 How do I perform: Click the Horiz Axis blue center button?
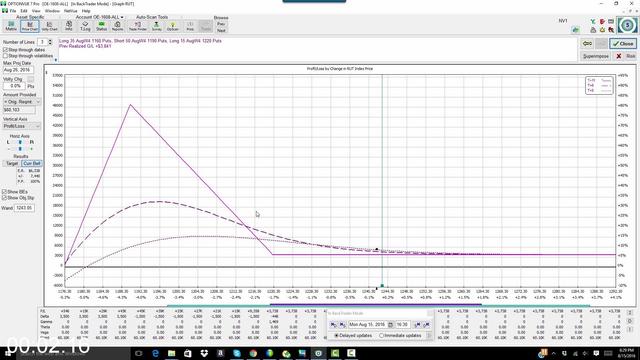click(20, 142)
